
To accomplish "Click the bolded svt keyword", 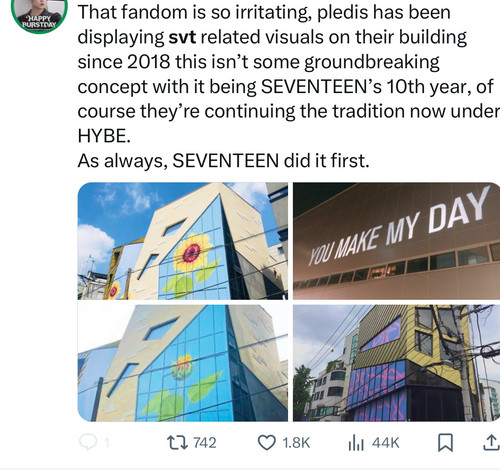I will (182, 37).
